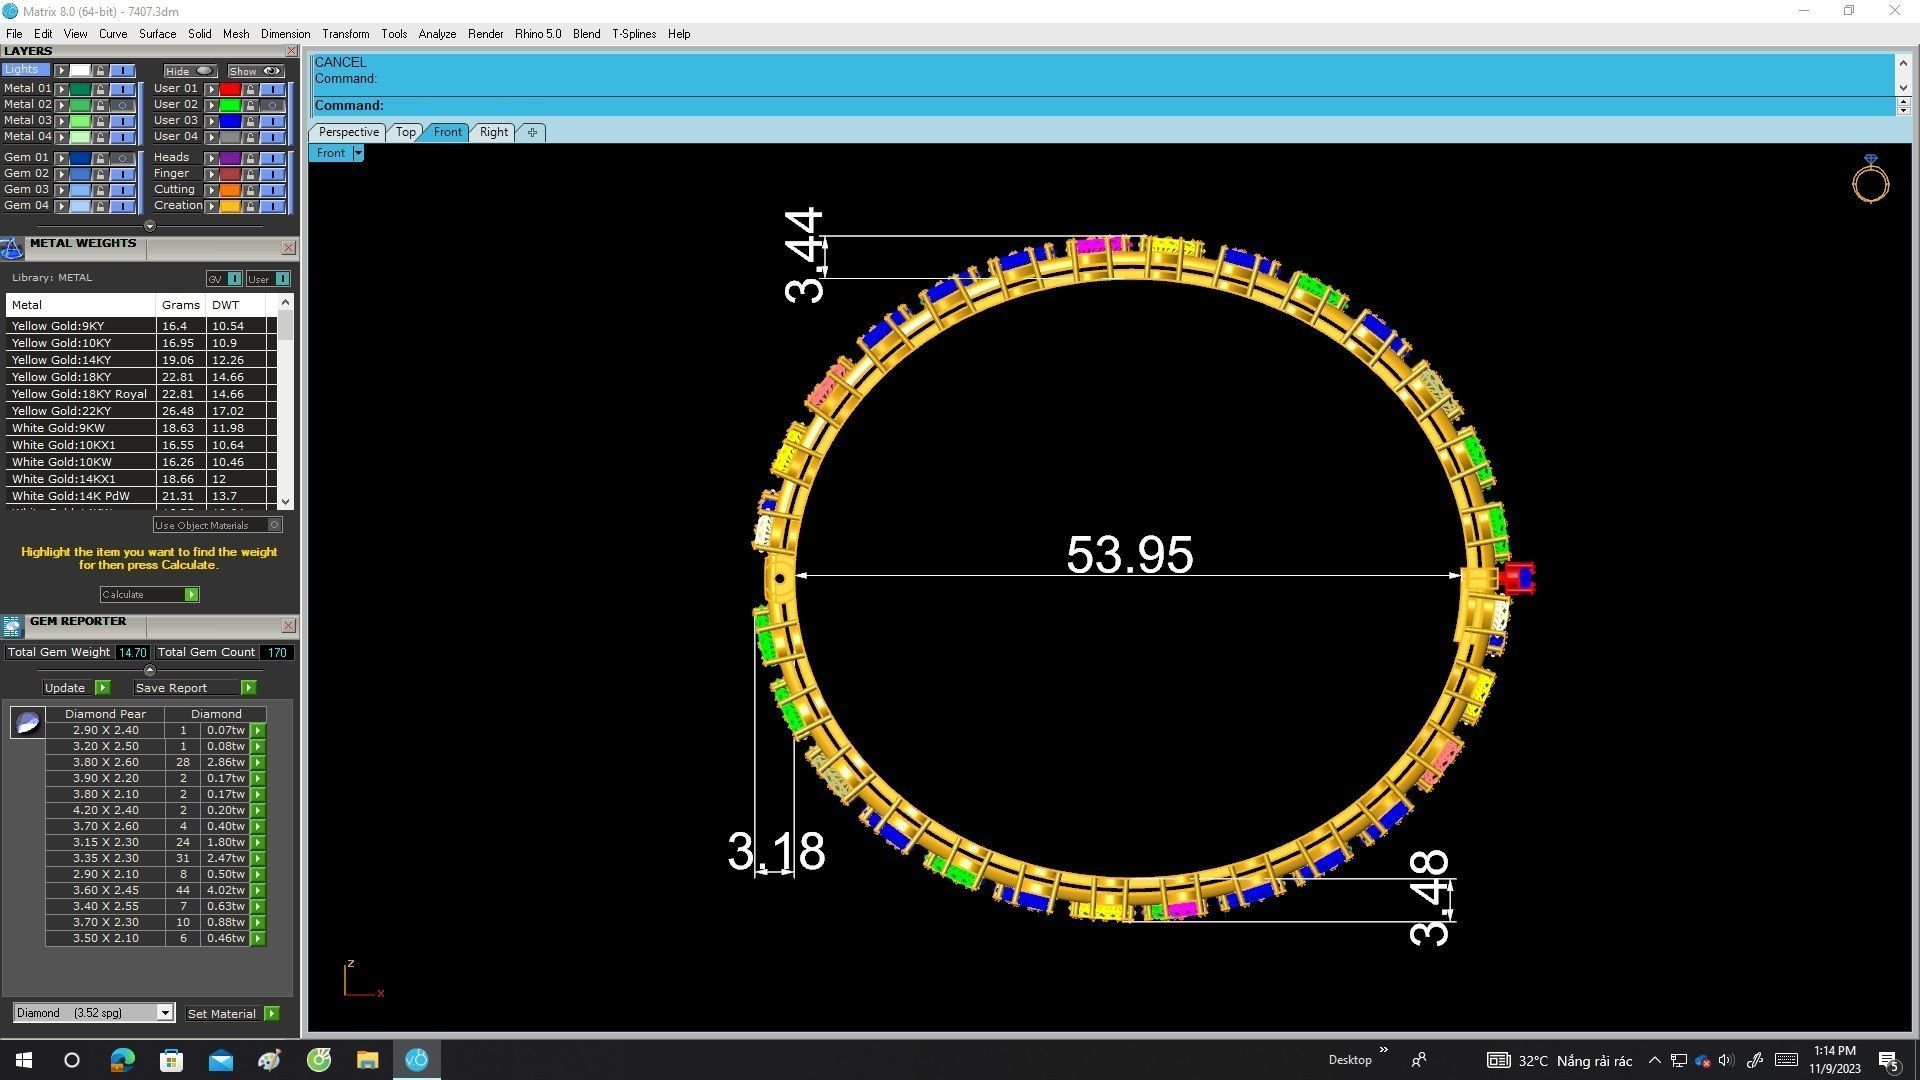Click the pear gem thumbnail icon
The width and height of the screenshot is (1920, 1080).
pyautogui.click(x=27, y=722)
